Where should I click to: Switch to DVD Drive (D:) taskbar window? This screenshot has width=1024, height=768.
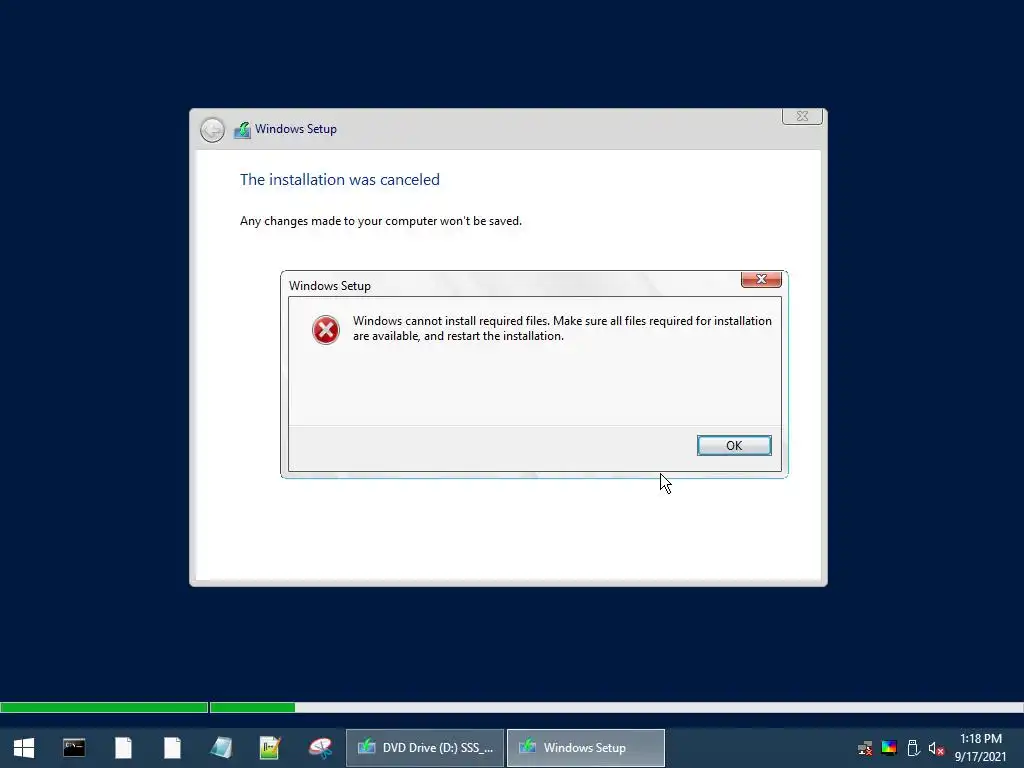[x=425, y=748]
